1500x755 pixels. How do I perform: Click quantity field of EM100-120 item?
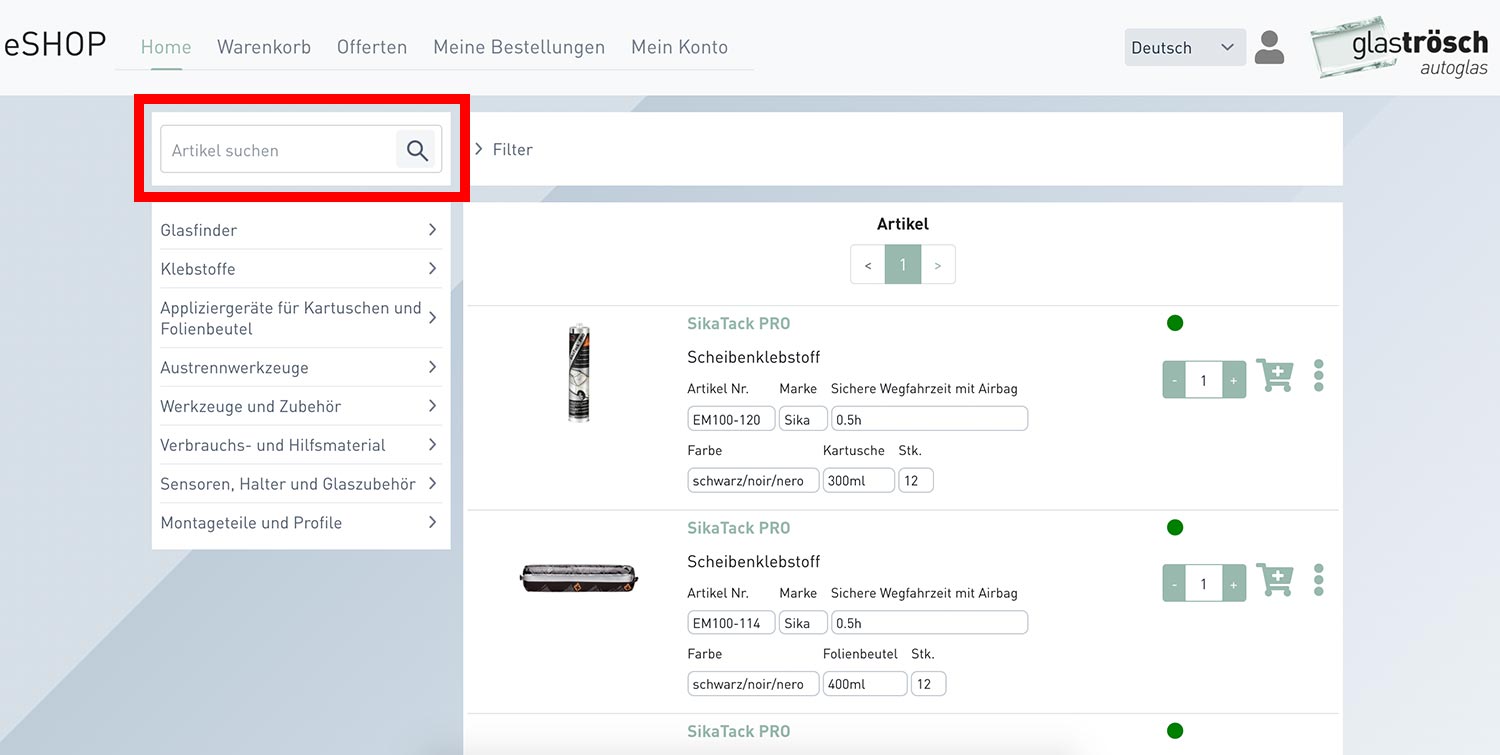point(1204,380)
